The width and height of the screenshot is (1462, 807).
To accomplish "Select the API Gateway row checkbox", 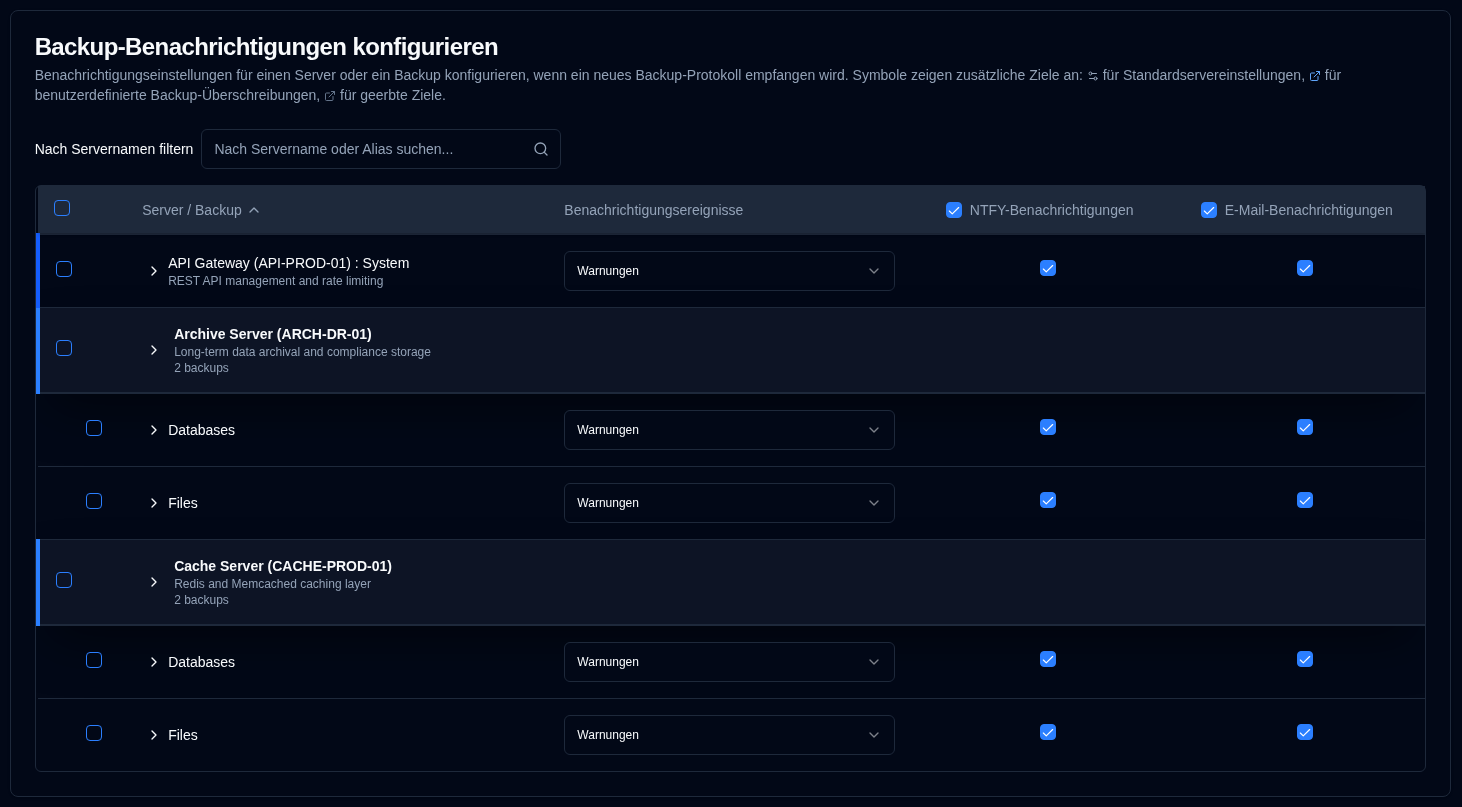I will click(64, 269).
